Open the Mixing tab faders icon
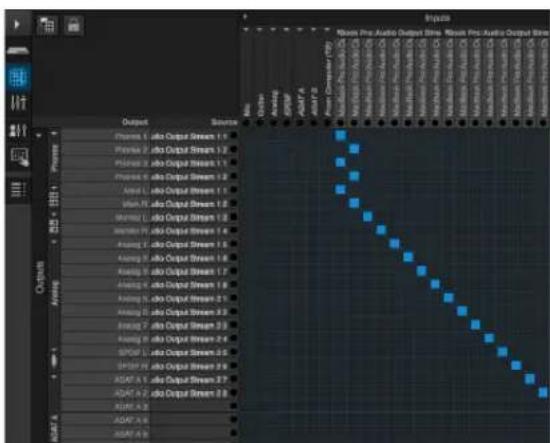Image resolution: width=550 pixels, height=443 pixels. click(x=18, y=103)
